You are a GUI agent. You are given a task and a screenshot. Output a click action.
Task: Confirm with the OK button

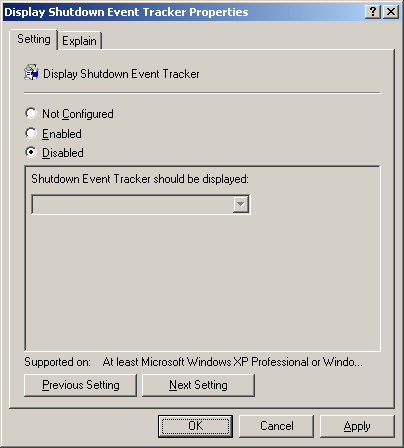coord(195,426)
